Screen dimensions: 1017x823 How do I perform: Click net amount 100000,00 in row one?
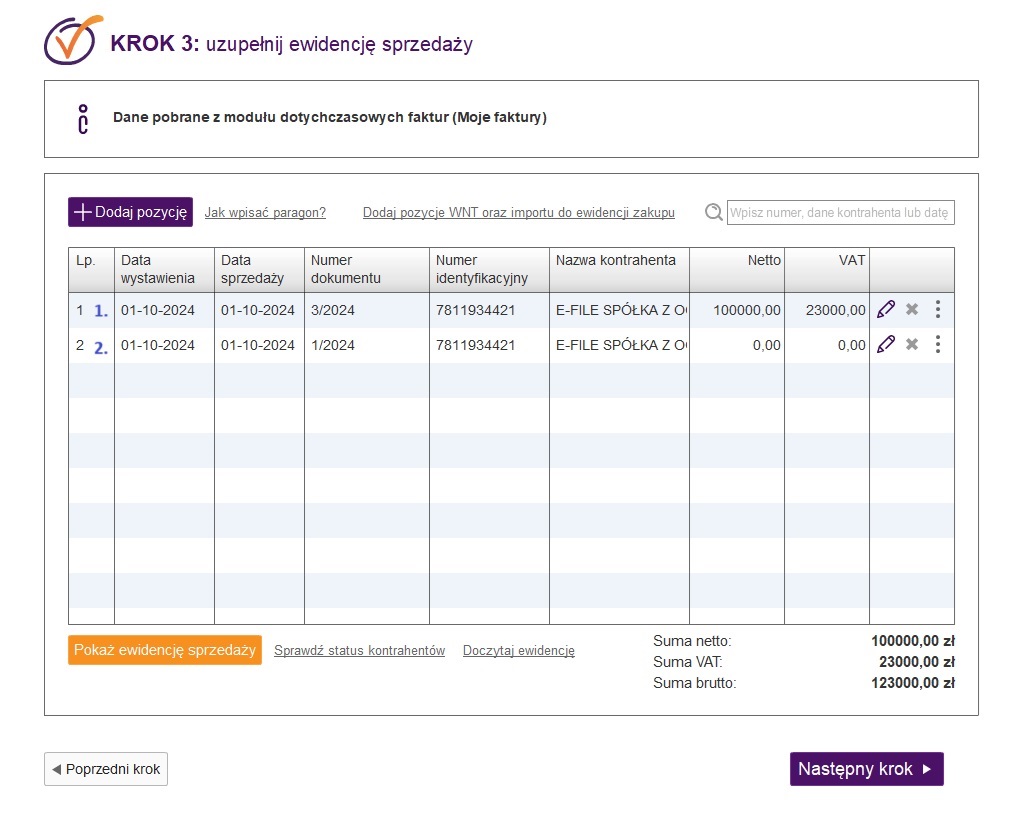pos(747,311)
